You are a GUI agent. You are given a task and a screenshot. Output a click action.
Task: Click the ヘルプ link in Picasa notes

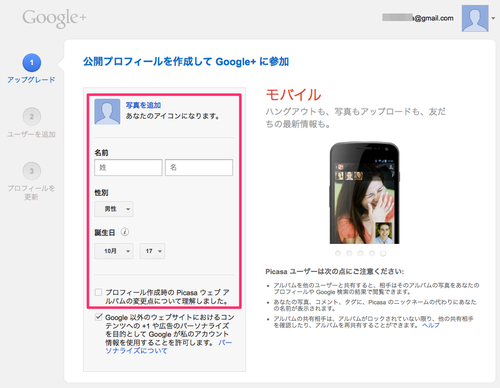(431, 325)
